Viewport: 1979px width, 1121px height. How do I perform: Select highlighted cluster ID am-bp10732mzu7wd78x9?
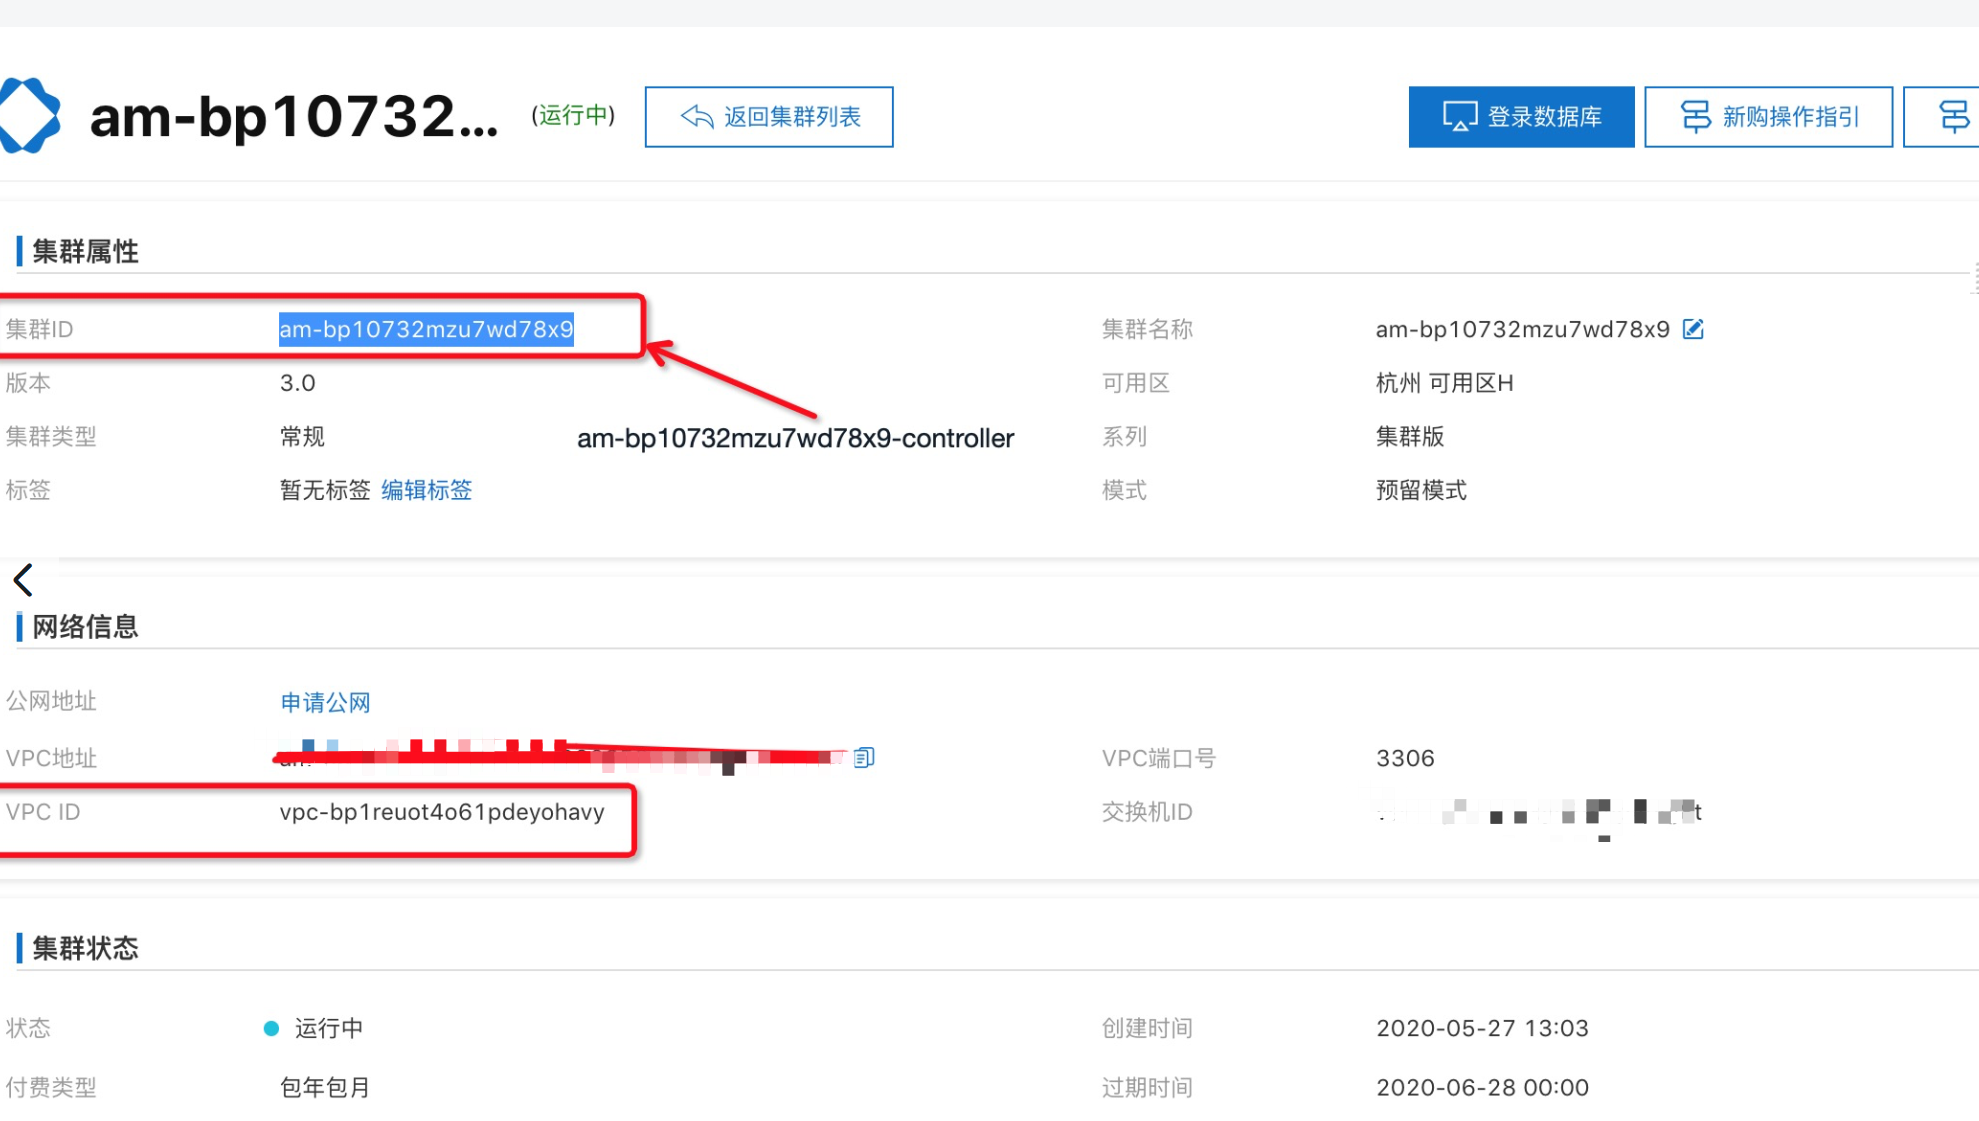click(x=426, y=329)
